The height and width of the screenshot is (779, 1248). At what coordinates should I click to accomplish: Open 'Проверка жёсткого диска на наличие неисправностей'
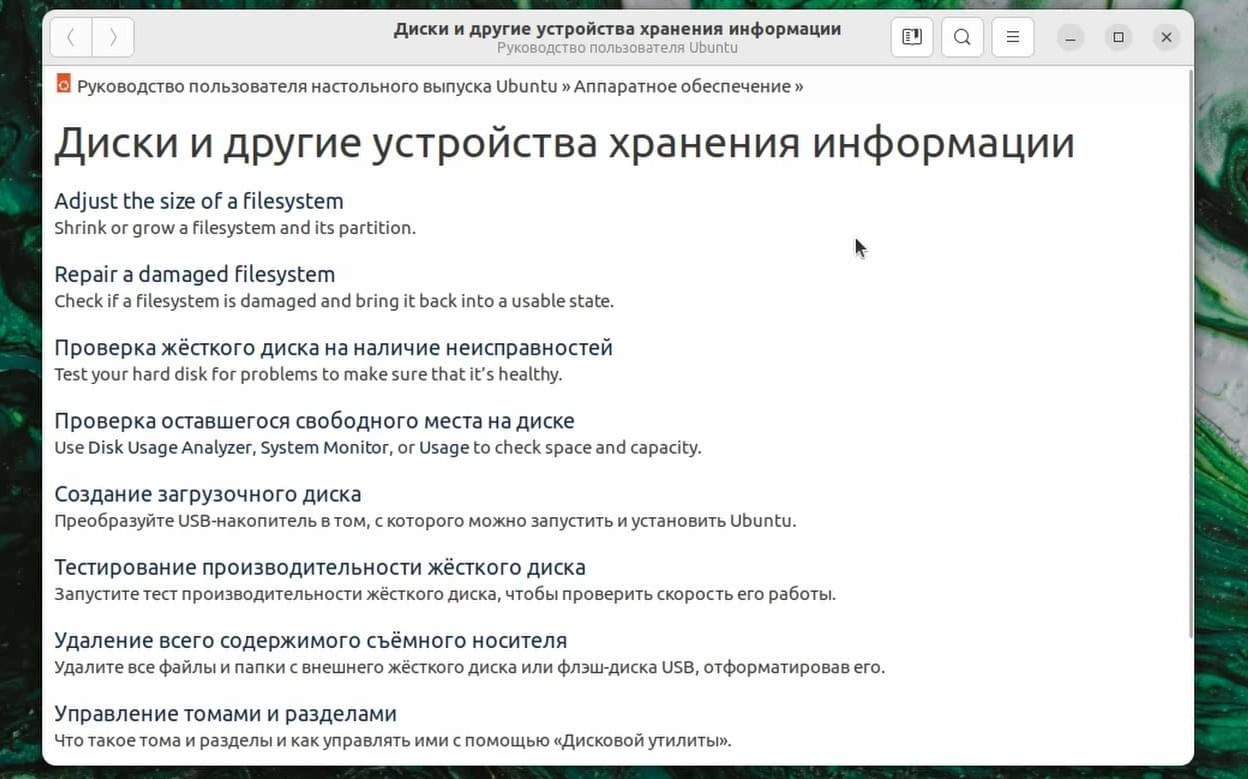click(333, 348)
